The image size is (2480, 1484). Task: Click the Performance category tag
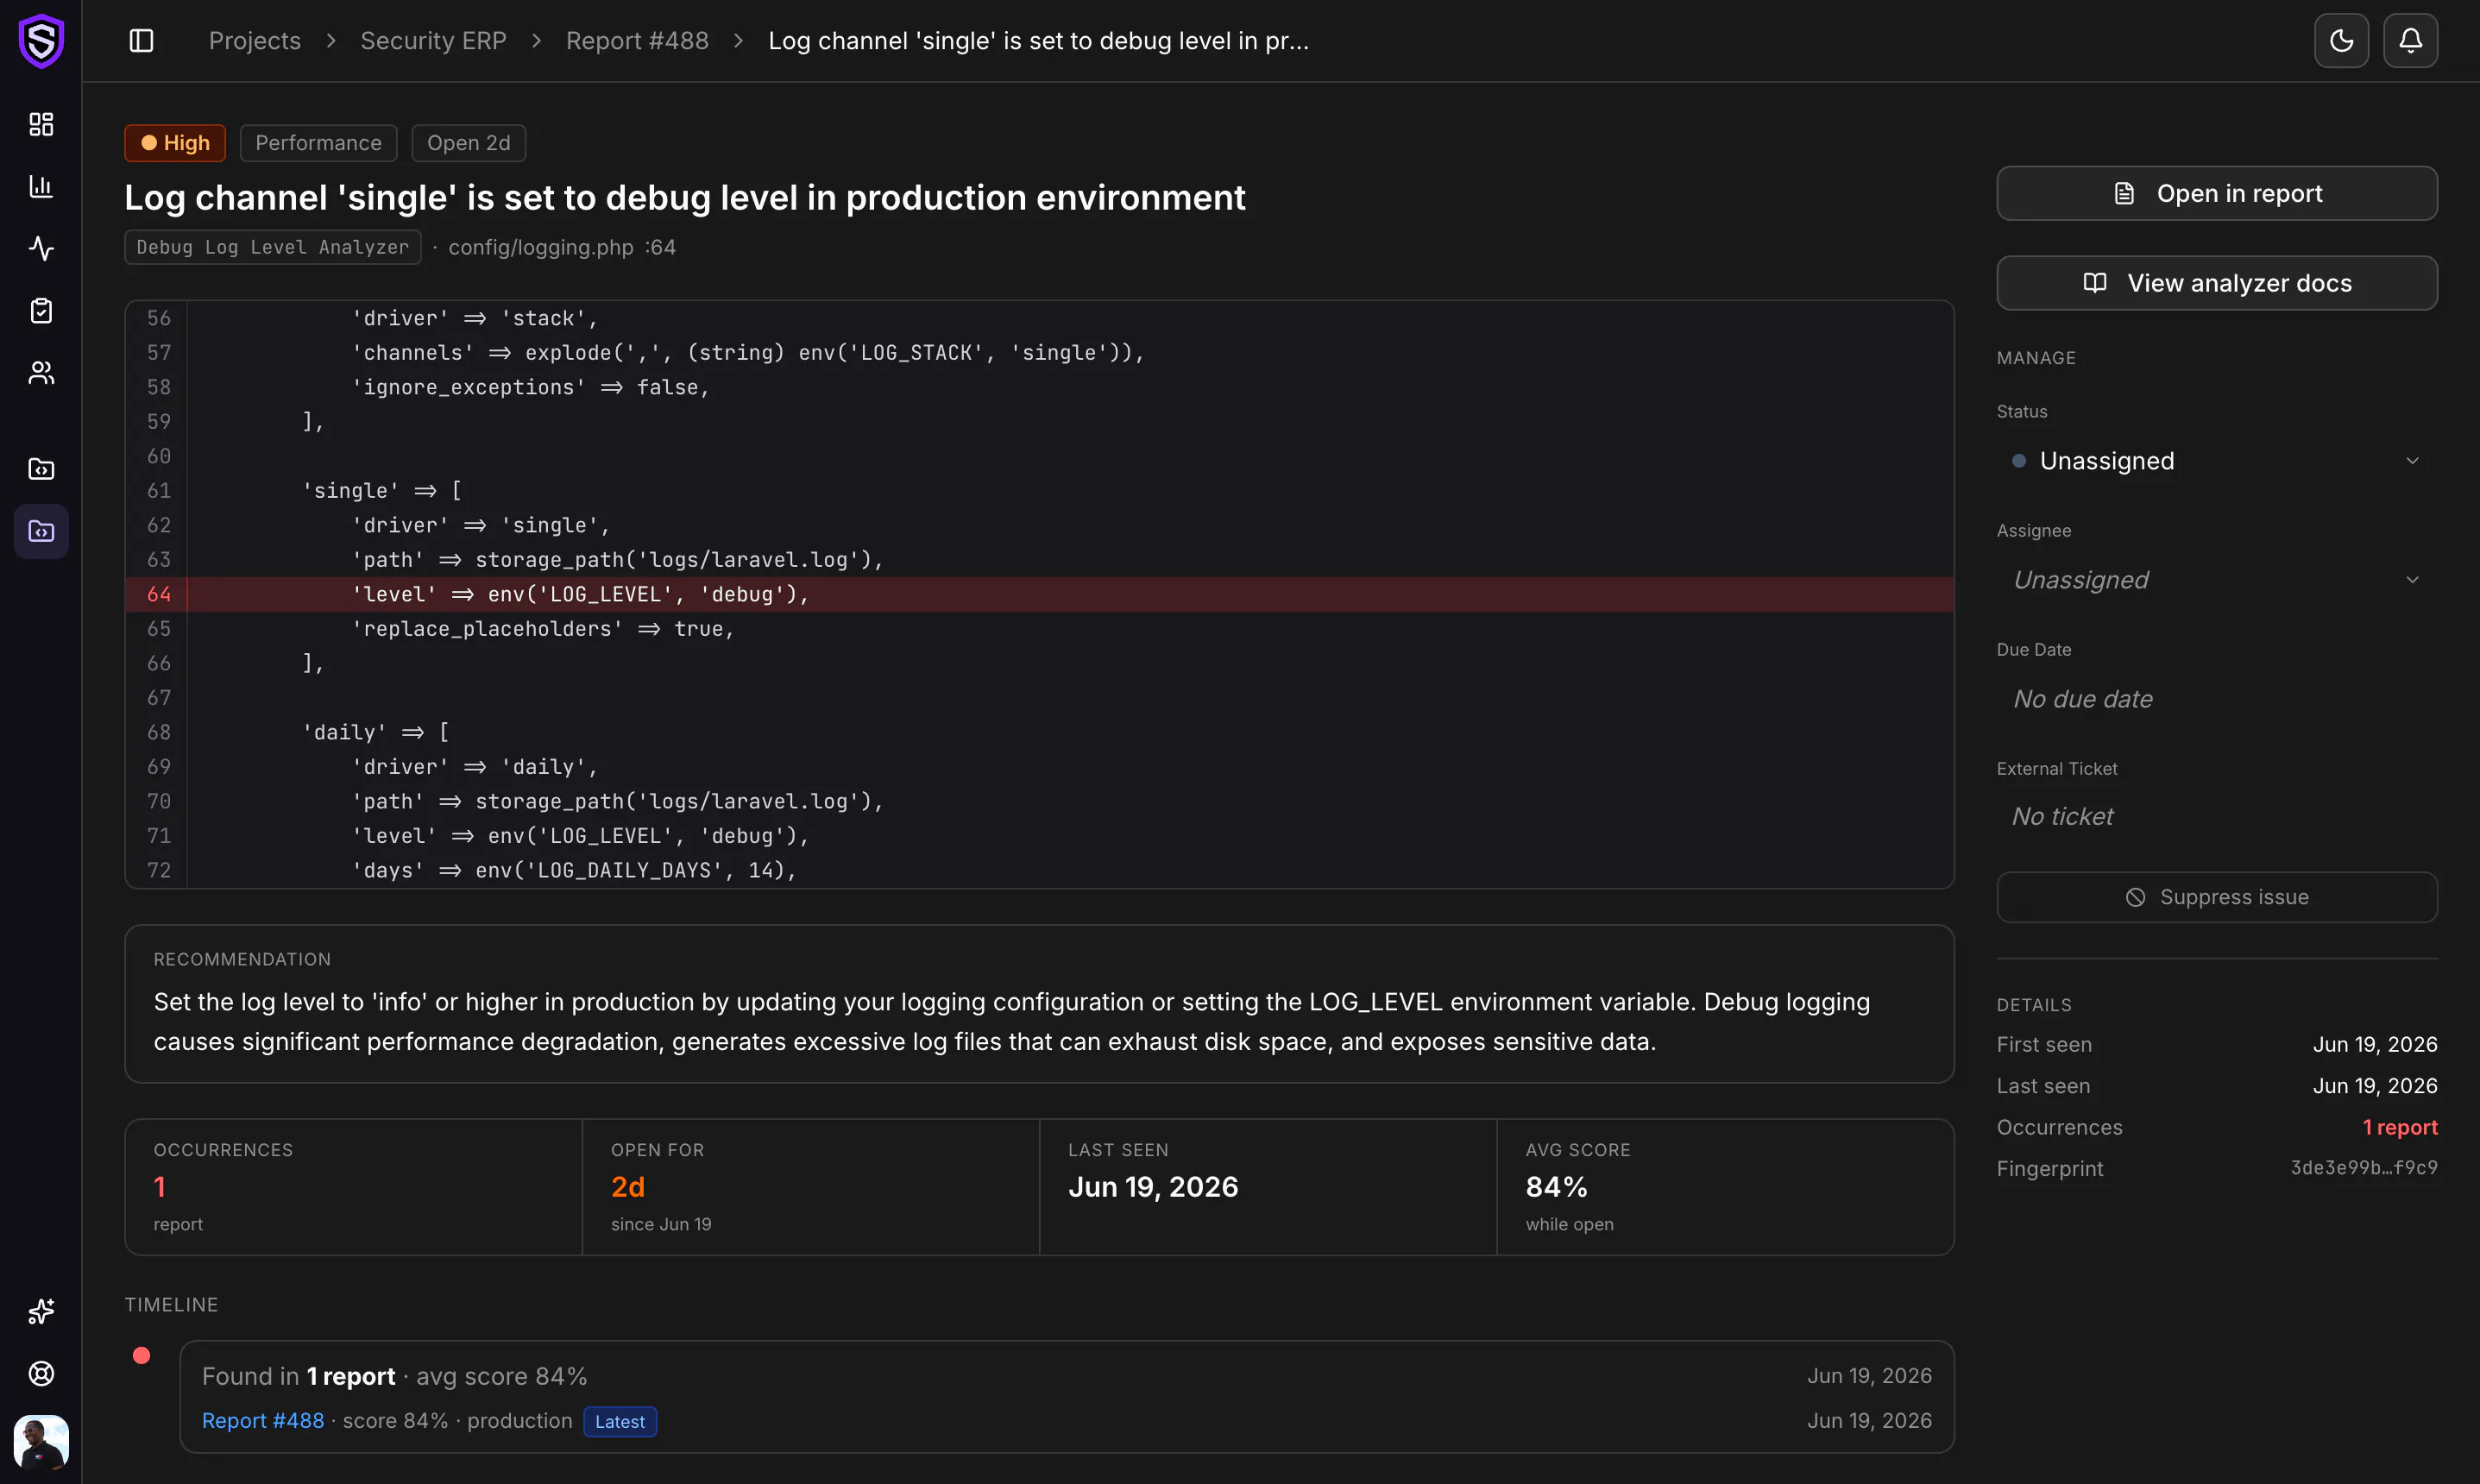pyautogui.click(x=318, y=143)
